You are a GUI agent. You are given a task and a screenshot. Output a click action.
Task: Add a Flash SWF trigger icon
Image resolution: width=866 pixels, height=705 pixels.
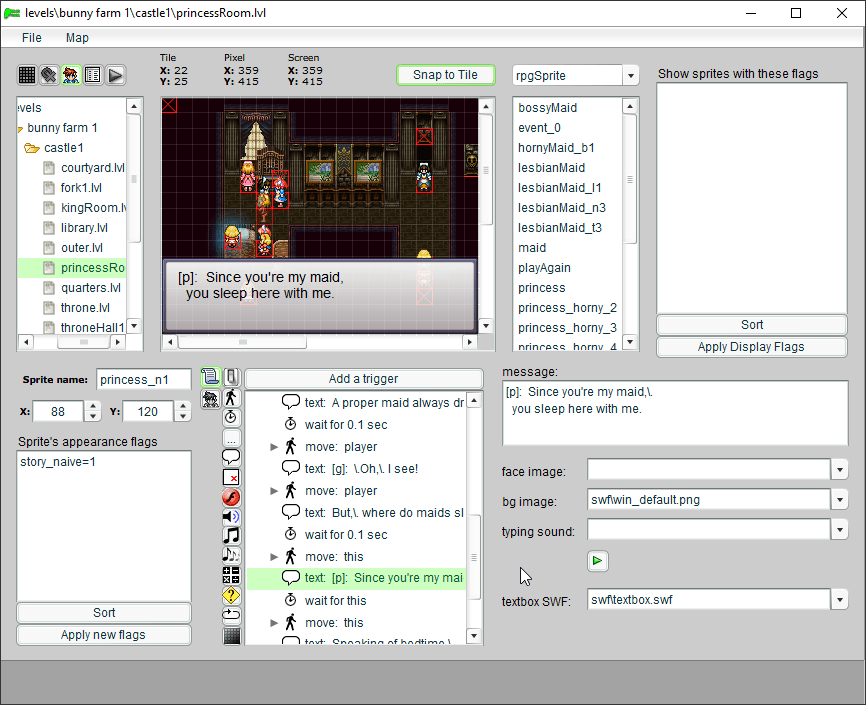[231, 497]
